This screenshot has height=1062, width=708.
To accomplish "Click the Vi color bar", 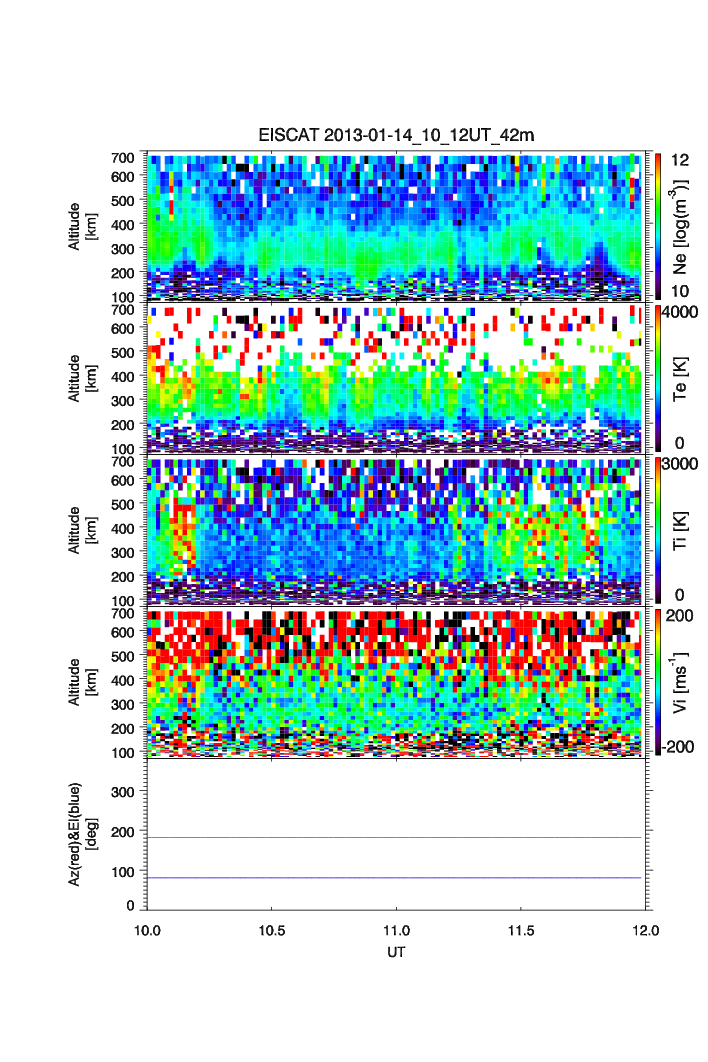I will tap(658, 681).
